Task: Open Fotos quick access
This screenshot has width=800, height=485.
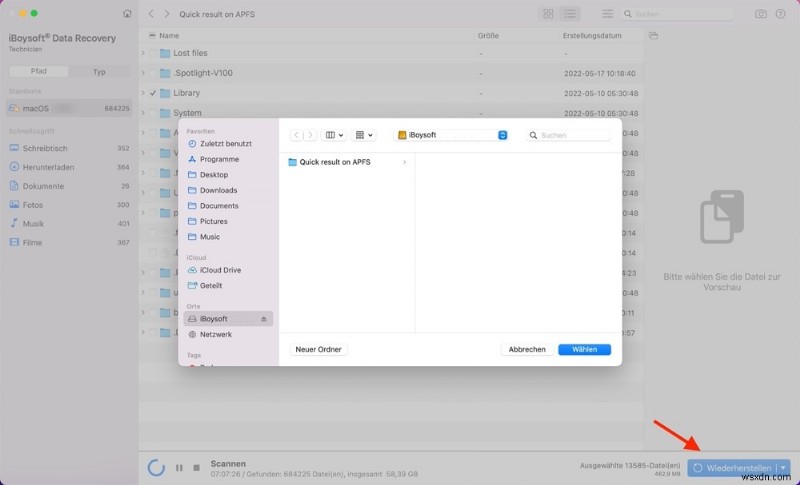Action: (69, 205)
